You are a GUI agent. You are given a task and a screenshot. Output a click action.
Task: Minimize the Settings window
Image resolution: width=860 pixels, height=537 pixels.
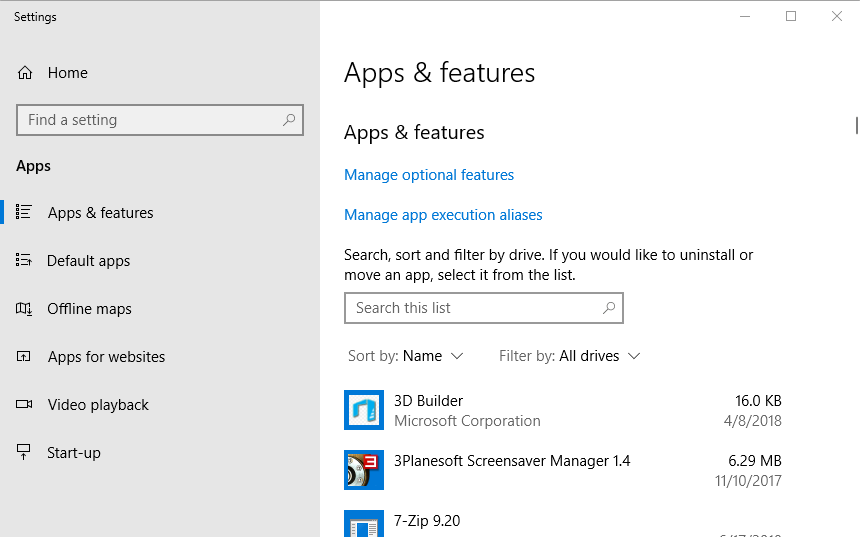(x=745, y=16)
